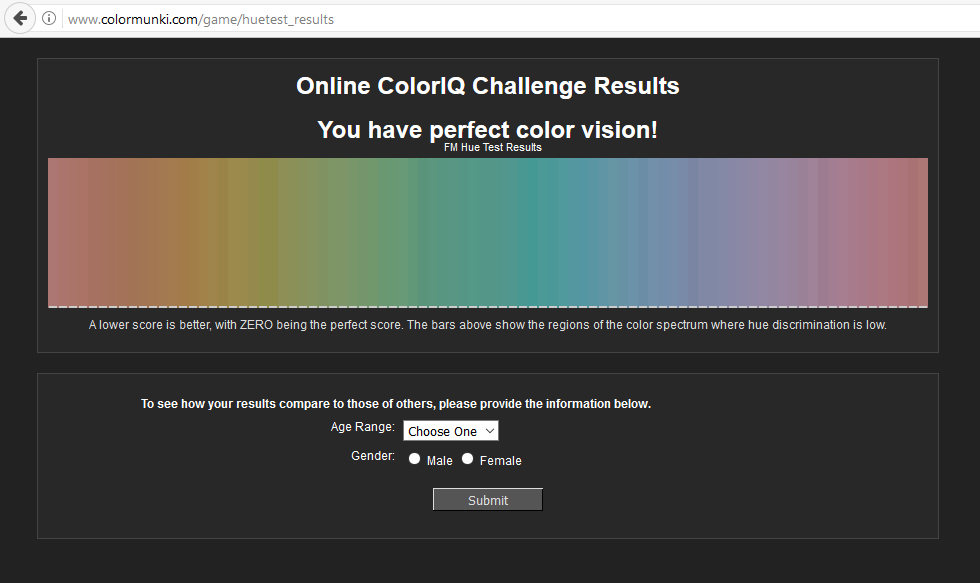Screen dimensions: 980x583
Task: Select the Male radio button
Action: pos(415,459)
